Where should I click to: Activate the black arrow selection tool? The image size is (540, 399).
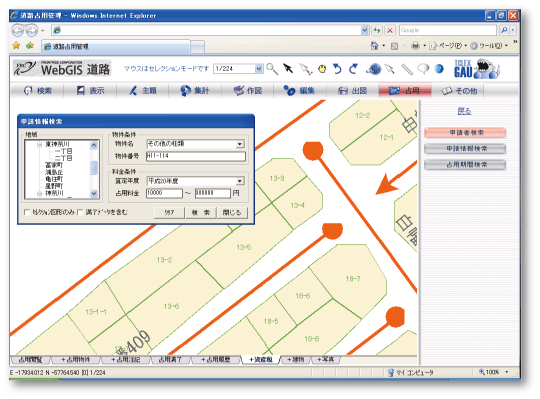[x=288, y=69]
